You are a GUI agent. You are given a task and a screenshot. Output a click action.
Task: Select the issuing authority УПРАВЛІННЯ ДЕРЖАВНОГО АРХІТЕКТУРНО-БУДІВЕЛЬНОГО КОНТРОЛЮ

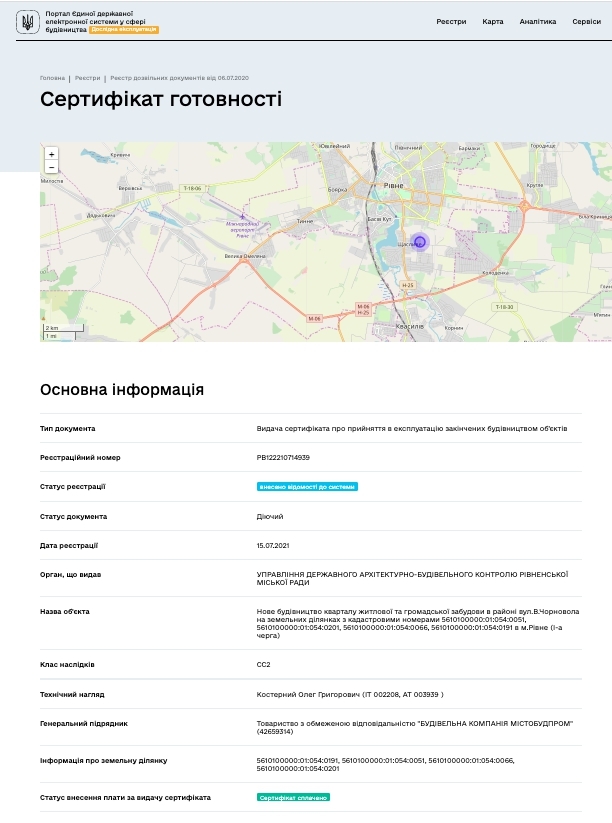pos(413,578)
